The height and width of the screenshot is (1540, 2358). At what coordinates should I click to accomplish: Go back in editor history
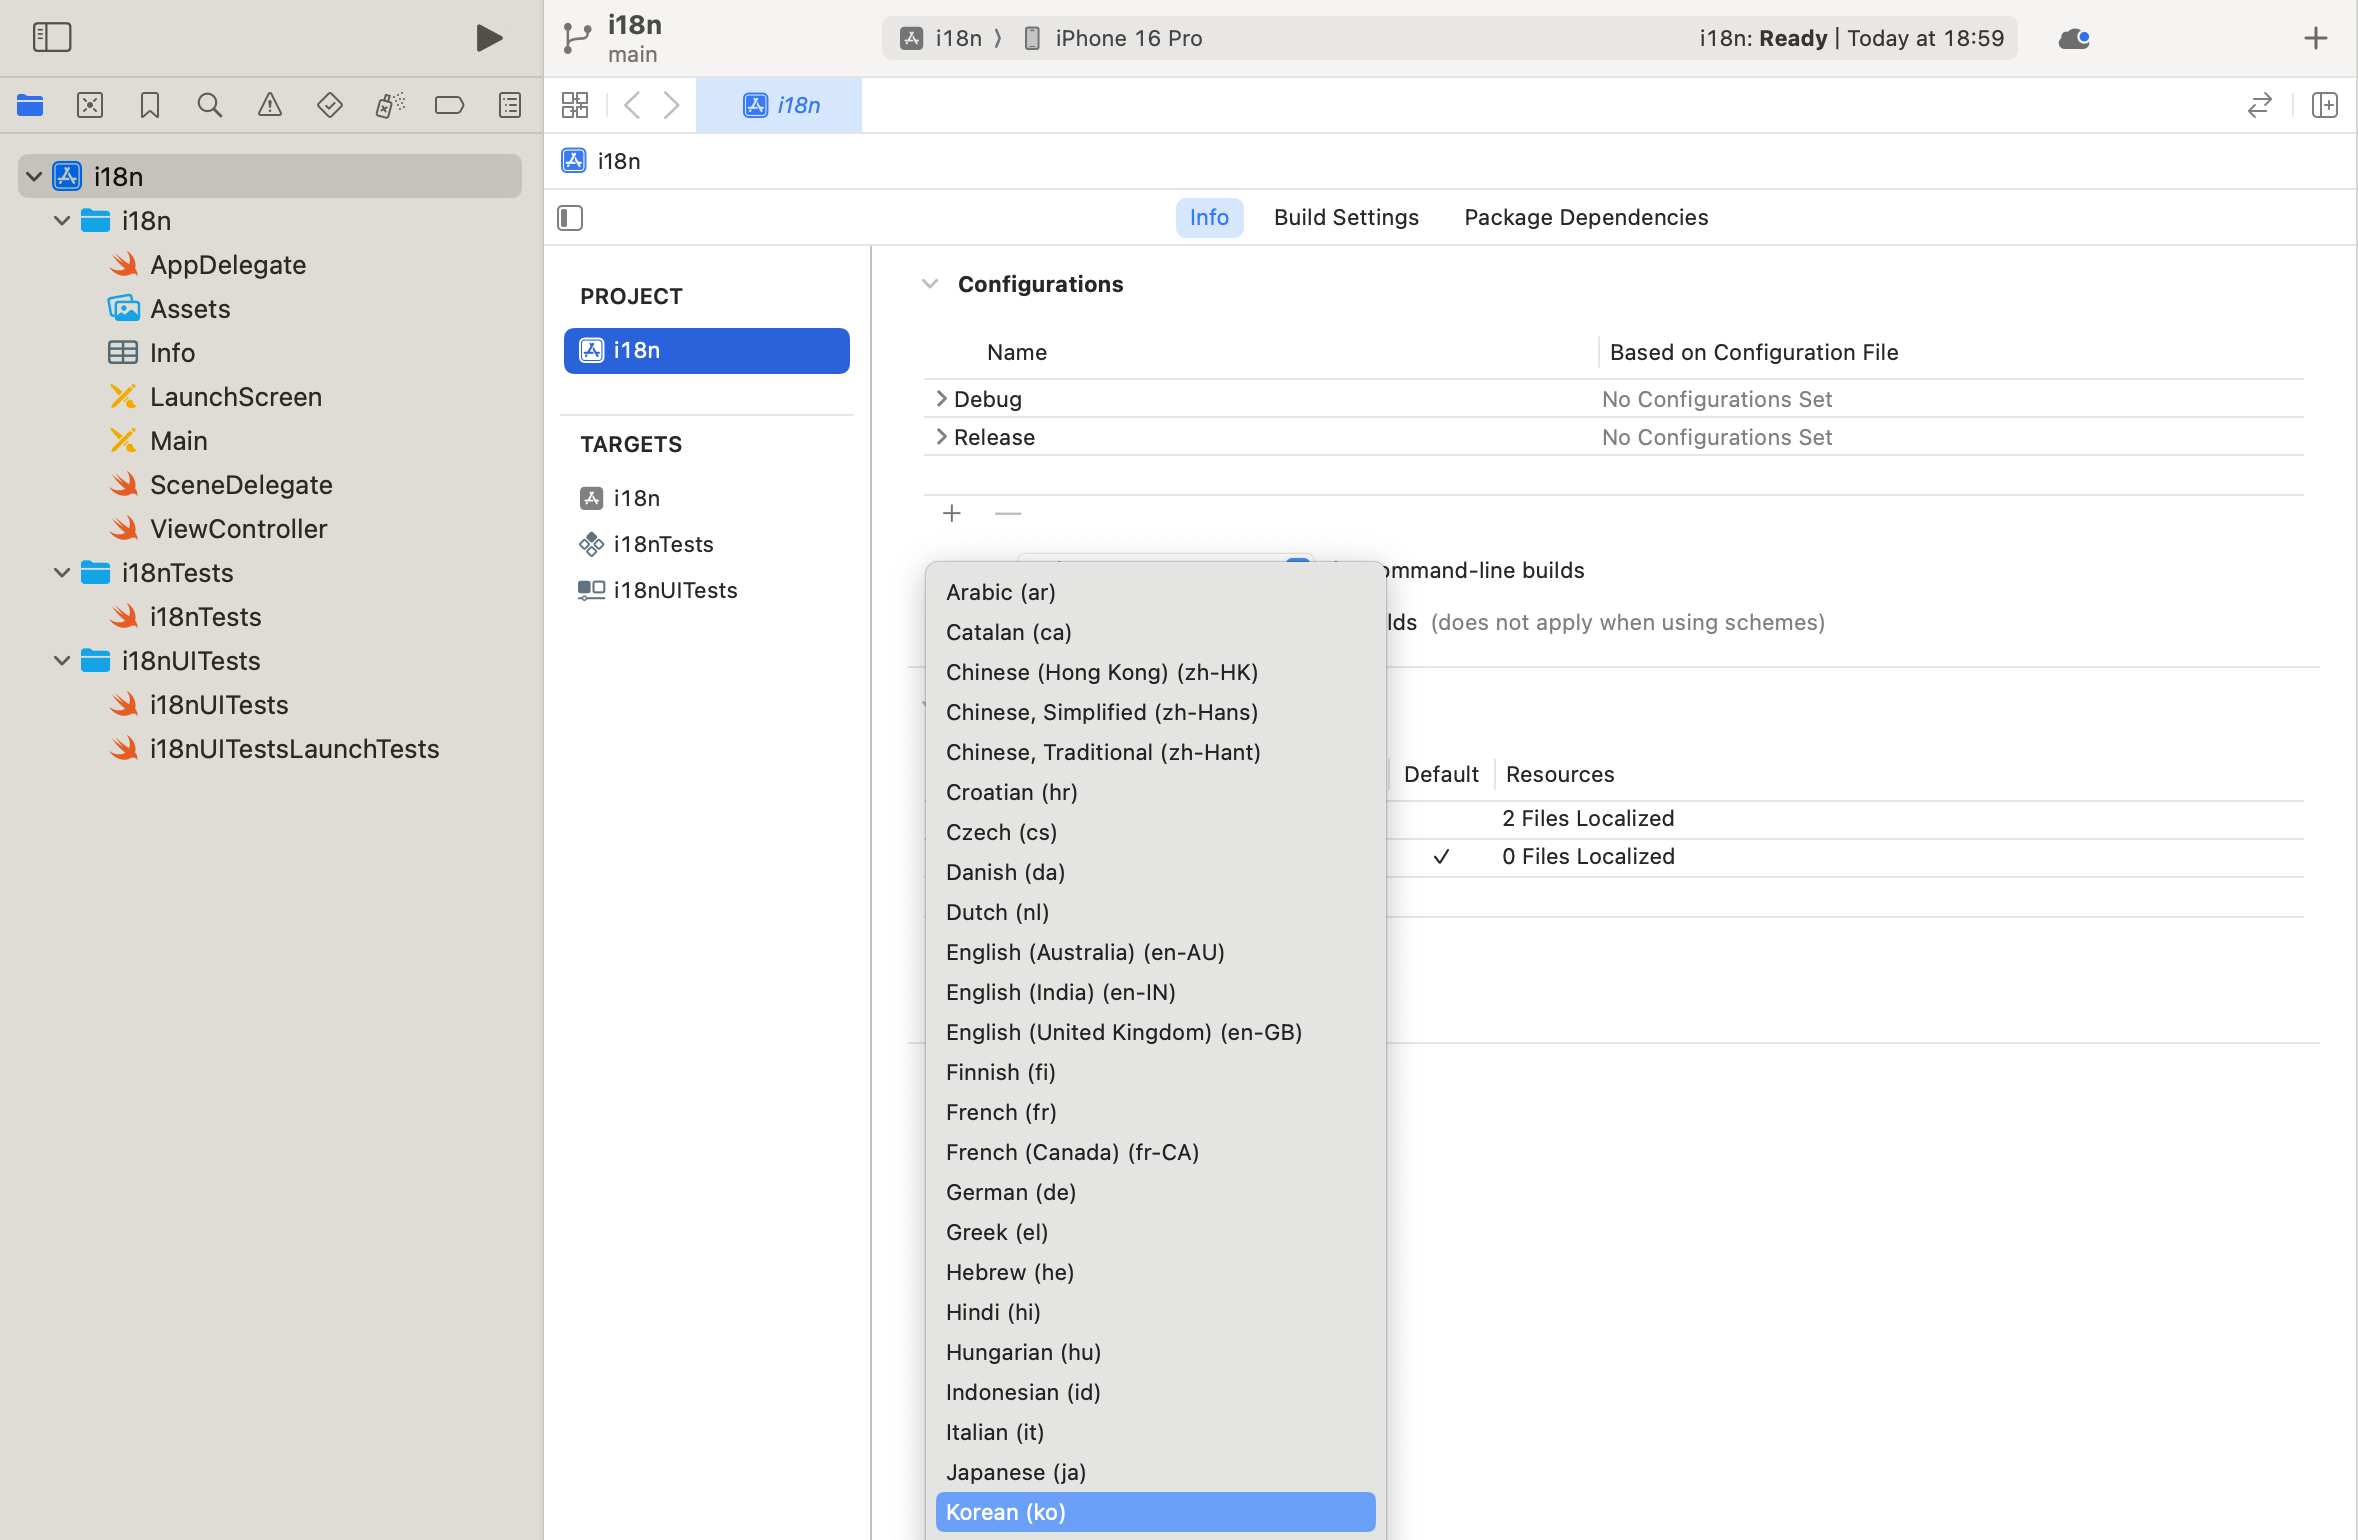point(632,105)
